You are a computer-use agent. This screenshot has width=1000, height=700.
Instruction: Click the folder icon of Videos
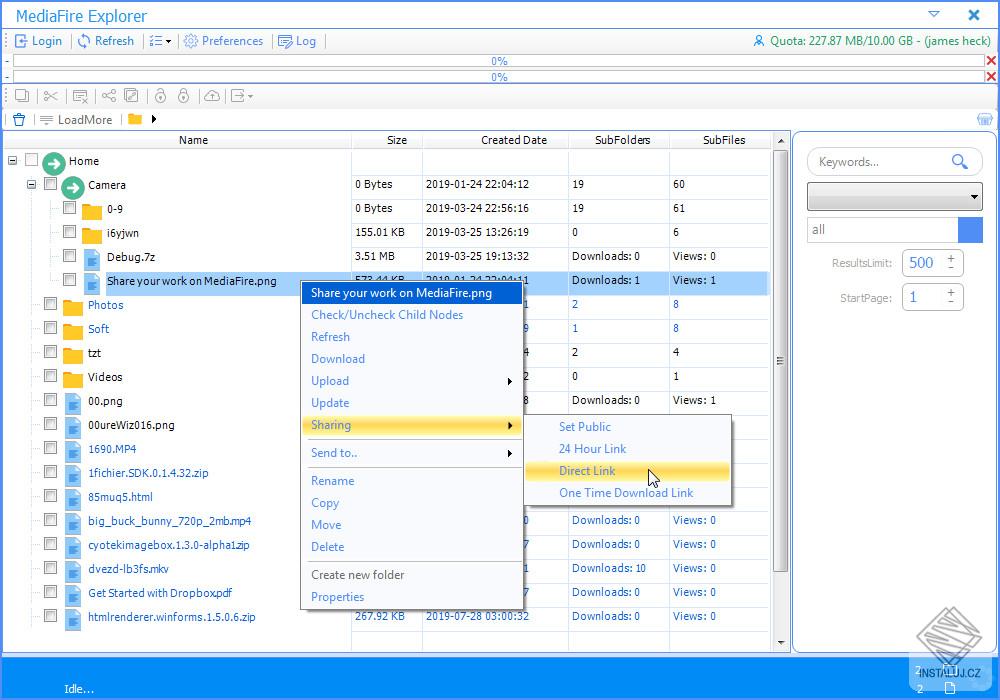pyautogui.click(x=73, y=379)
